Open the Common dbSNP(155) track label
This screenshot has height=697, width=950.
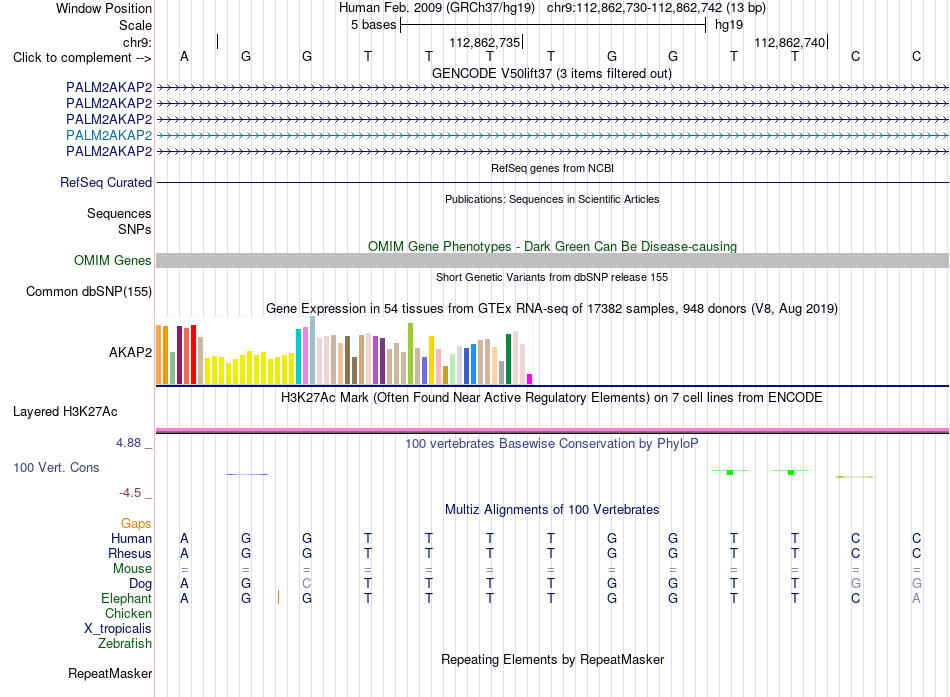pyautogui.click(x=89, y=292)
